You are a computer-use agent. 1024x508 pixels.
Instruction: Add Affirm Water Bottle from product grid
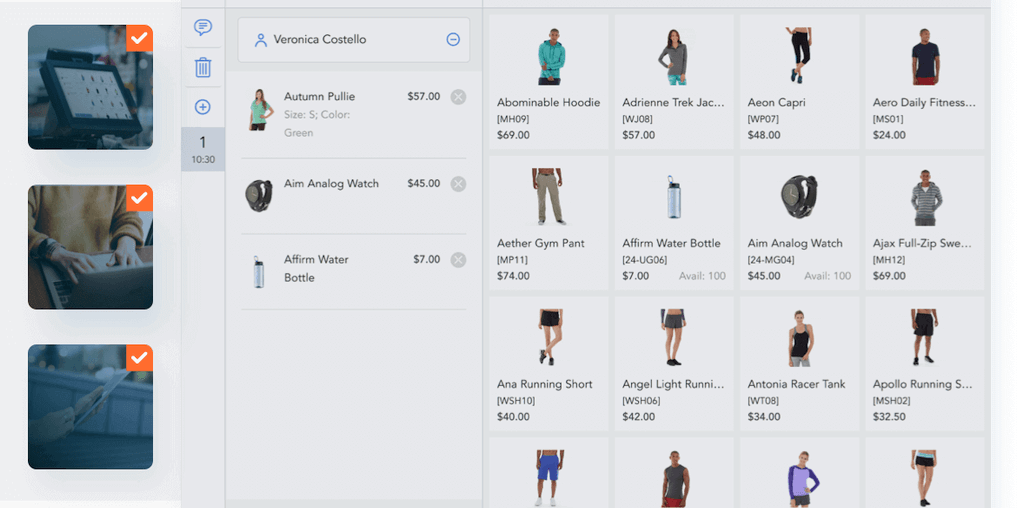pos(674,223)
